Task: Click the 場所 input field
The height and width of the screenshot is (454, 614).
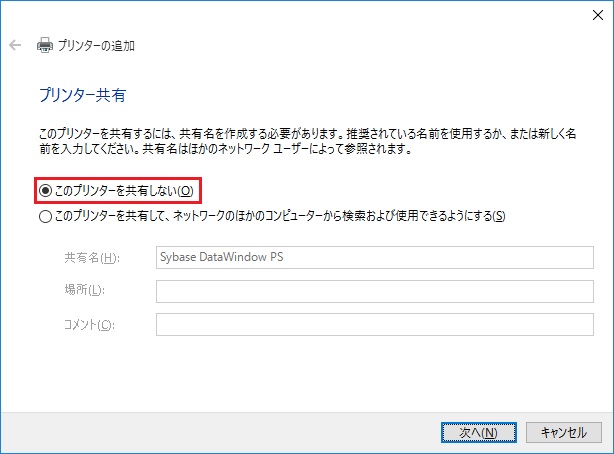Action: coord(382,291)
